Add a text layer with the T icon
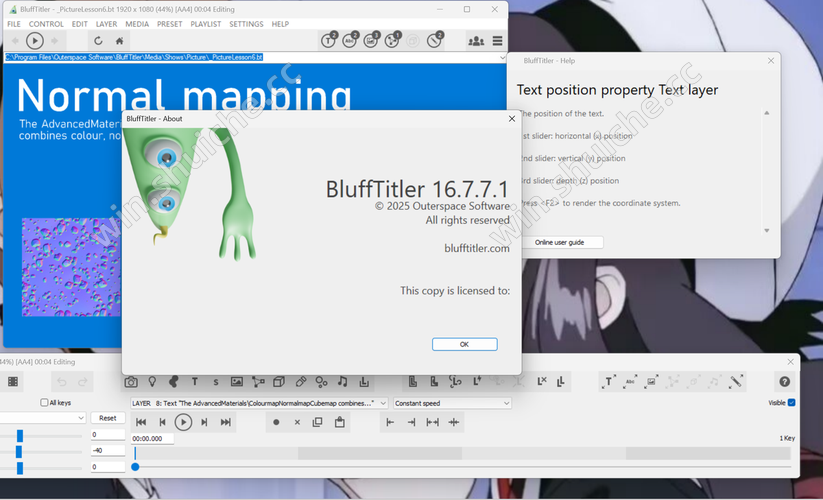Viewport: 823px width, 500px height. point(195,382)
